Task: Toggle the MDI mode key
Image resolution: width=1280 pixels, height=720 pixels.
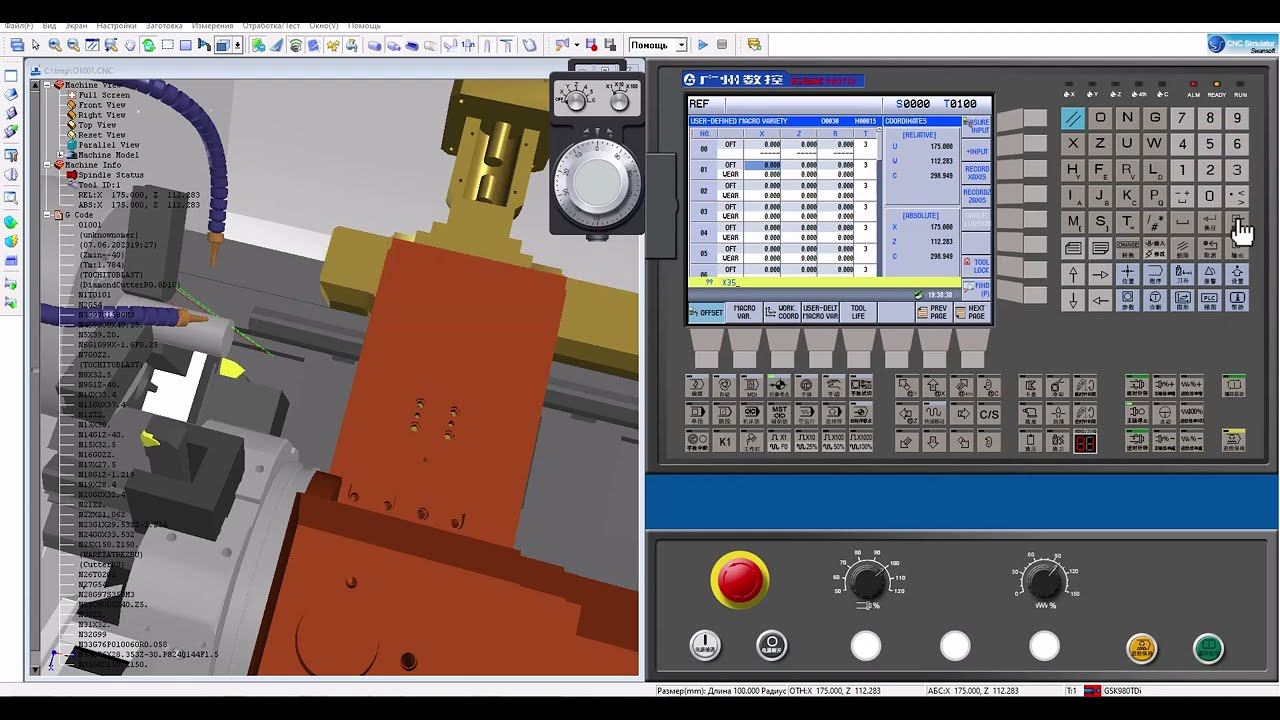Action: click(x=752, y=385)
